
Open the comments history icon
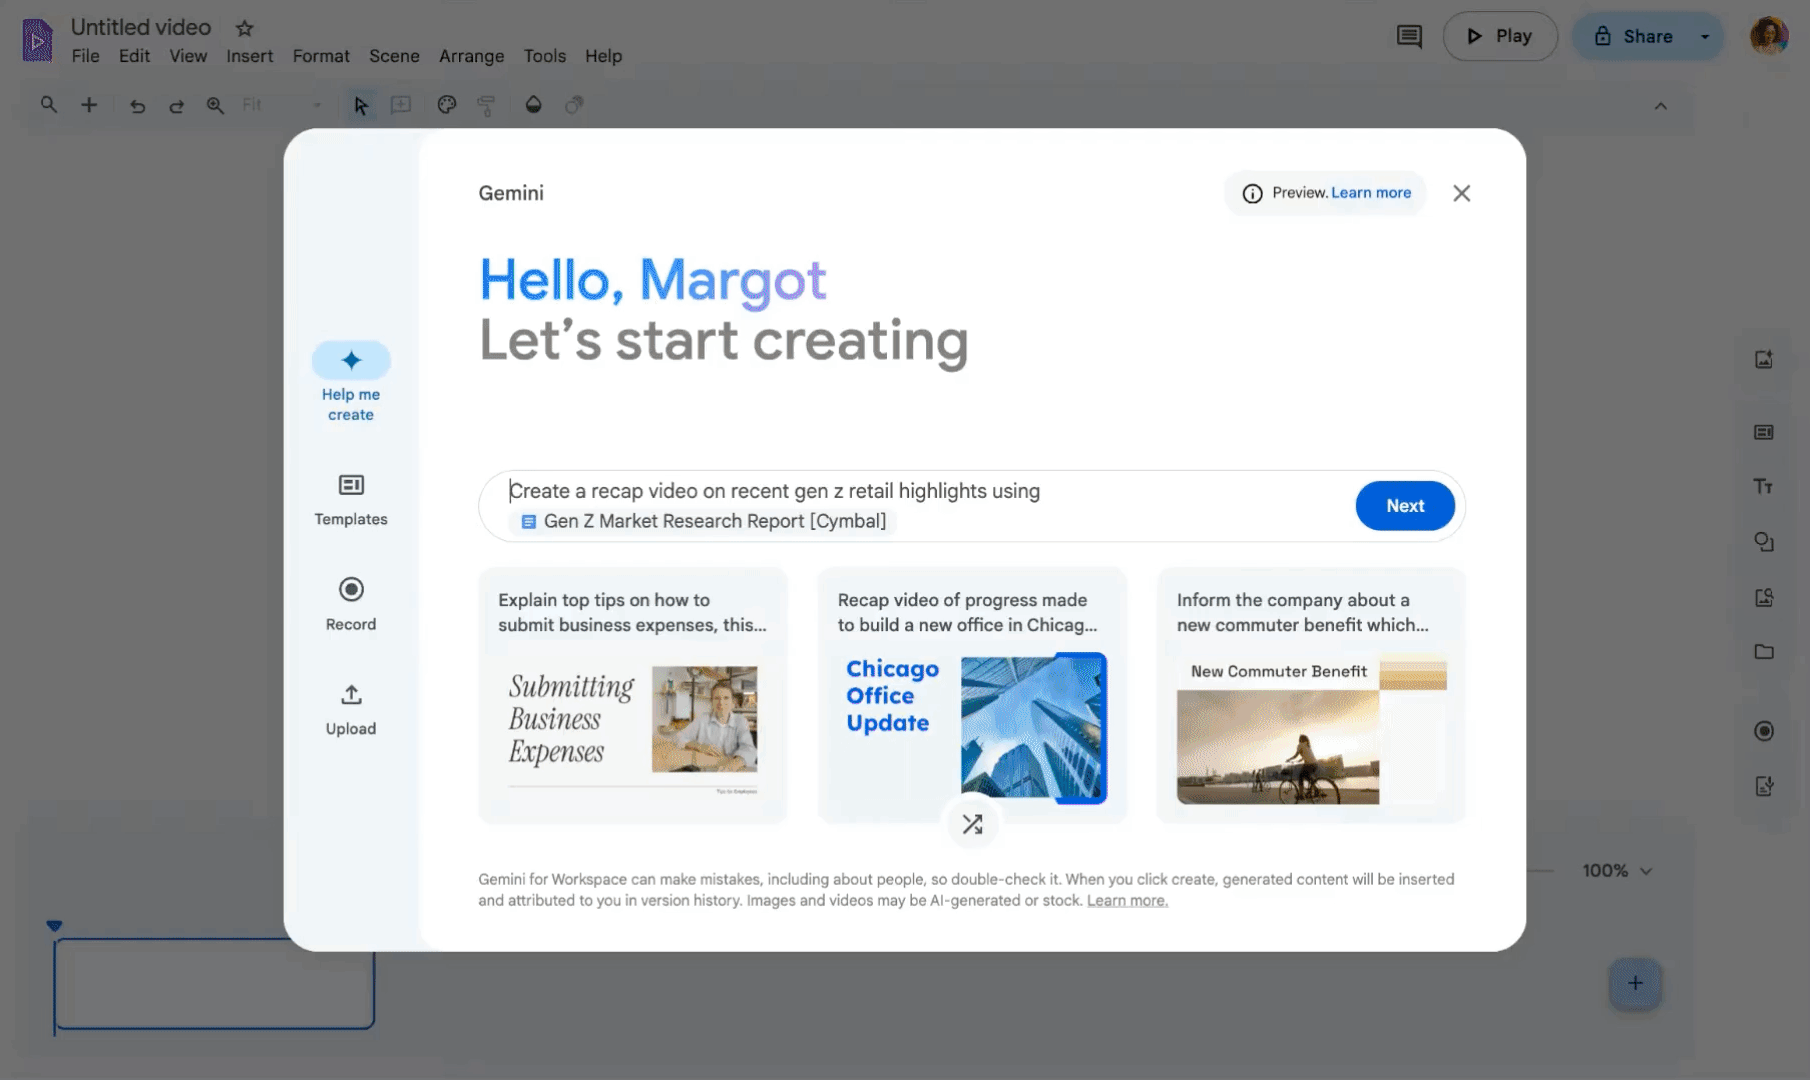click(1409, 37)
